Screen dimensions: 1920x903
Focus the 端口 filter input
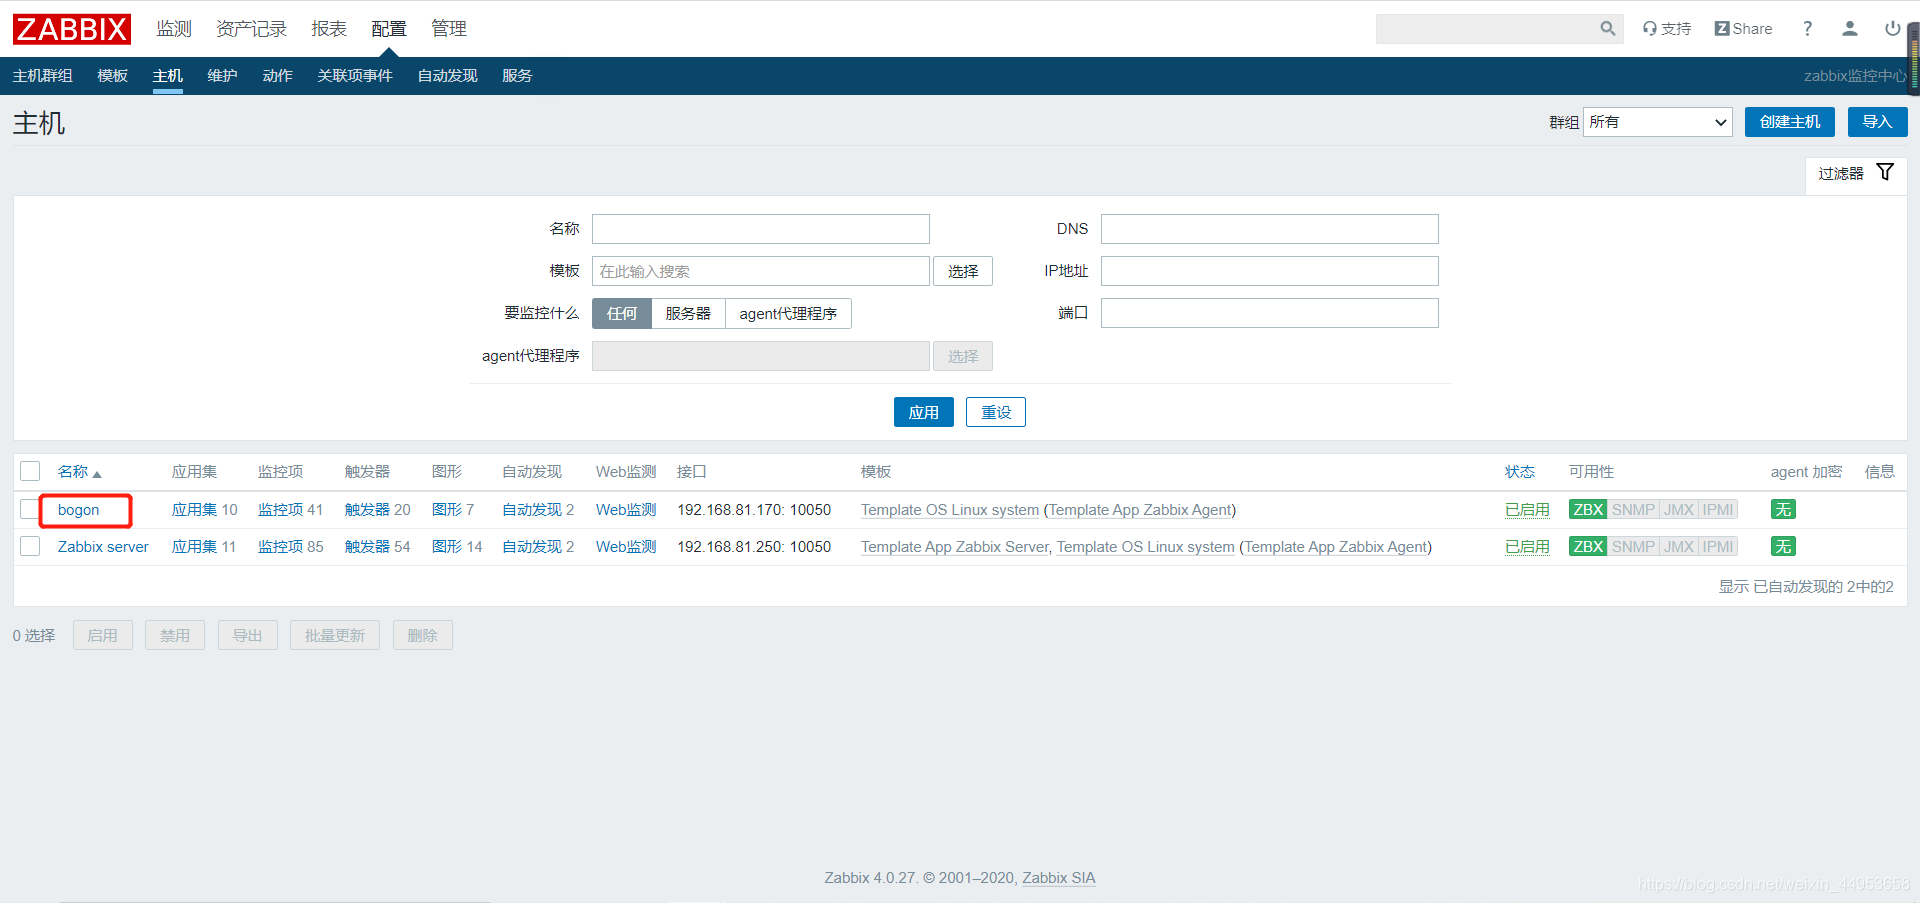coord(1270,313)
